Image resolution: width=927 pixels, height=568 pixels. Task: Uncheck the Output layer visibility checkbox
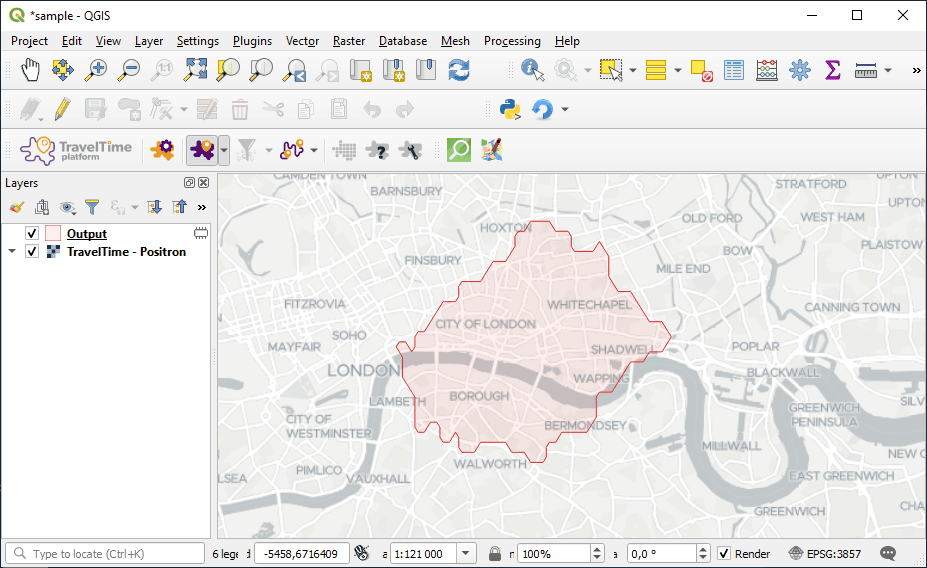(32, 234)
